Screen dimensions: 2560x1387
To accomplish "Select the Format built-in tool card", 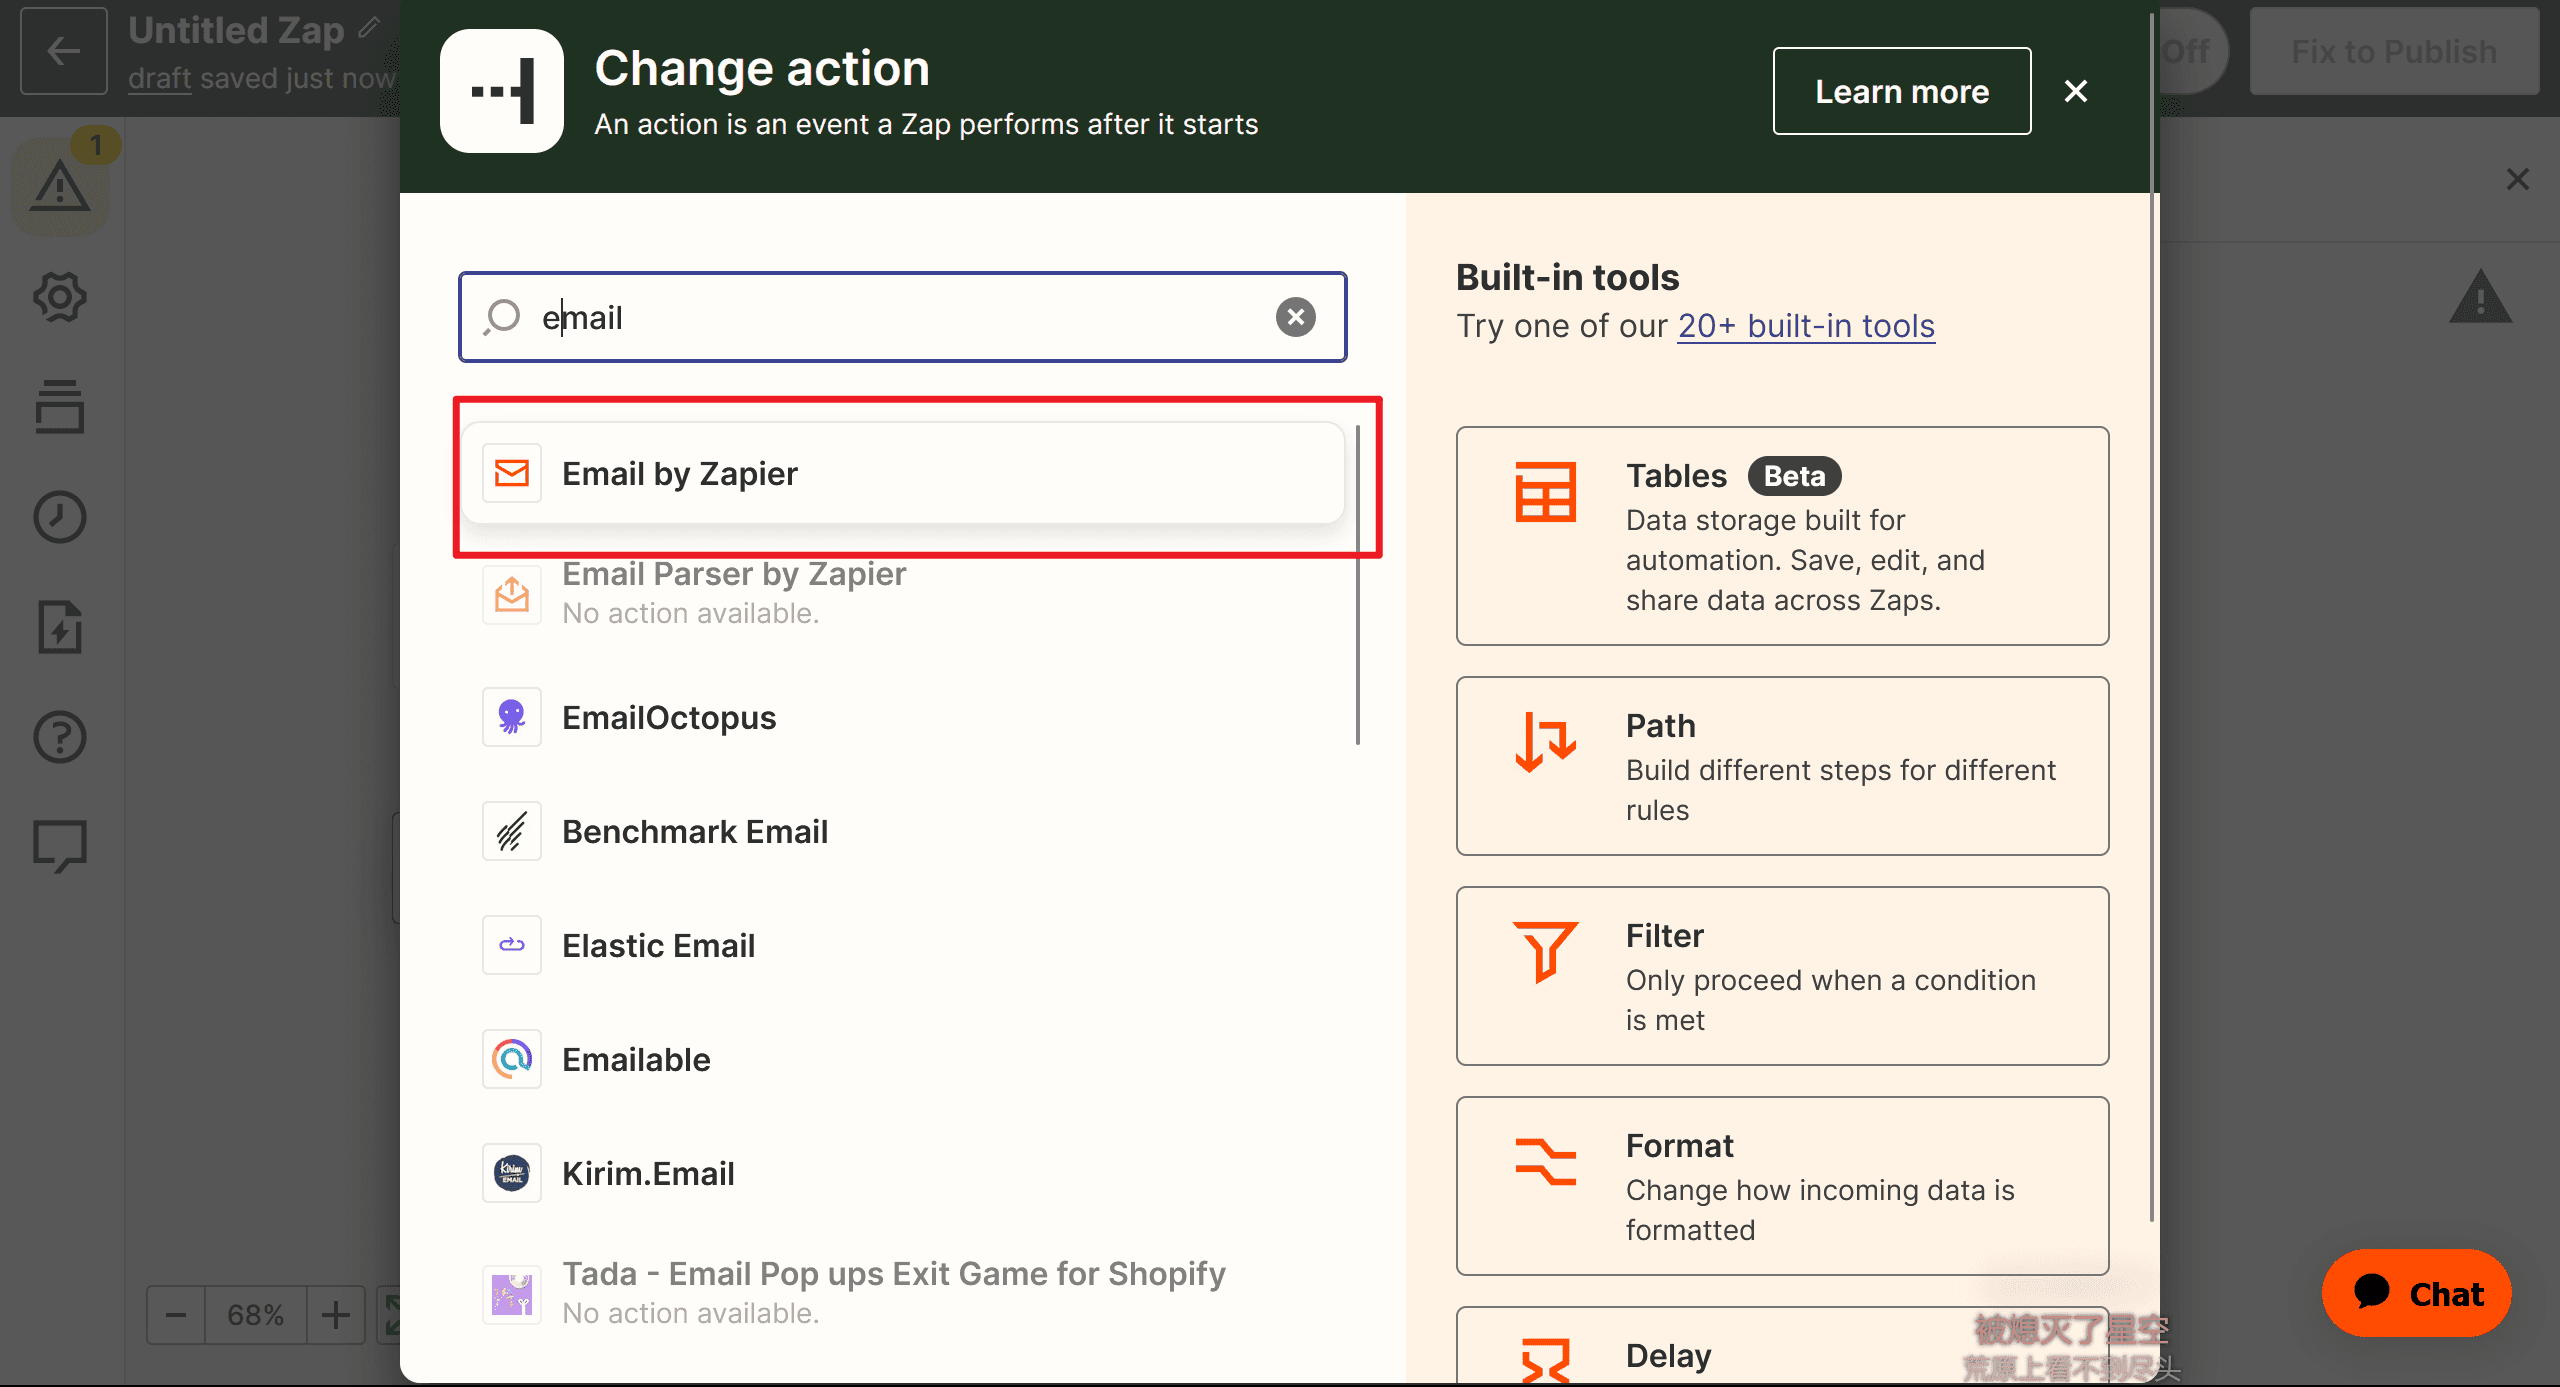I will 1782,1186.
